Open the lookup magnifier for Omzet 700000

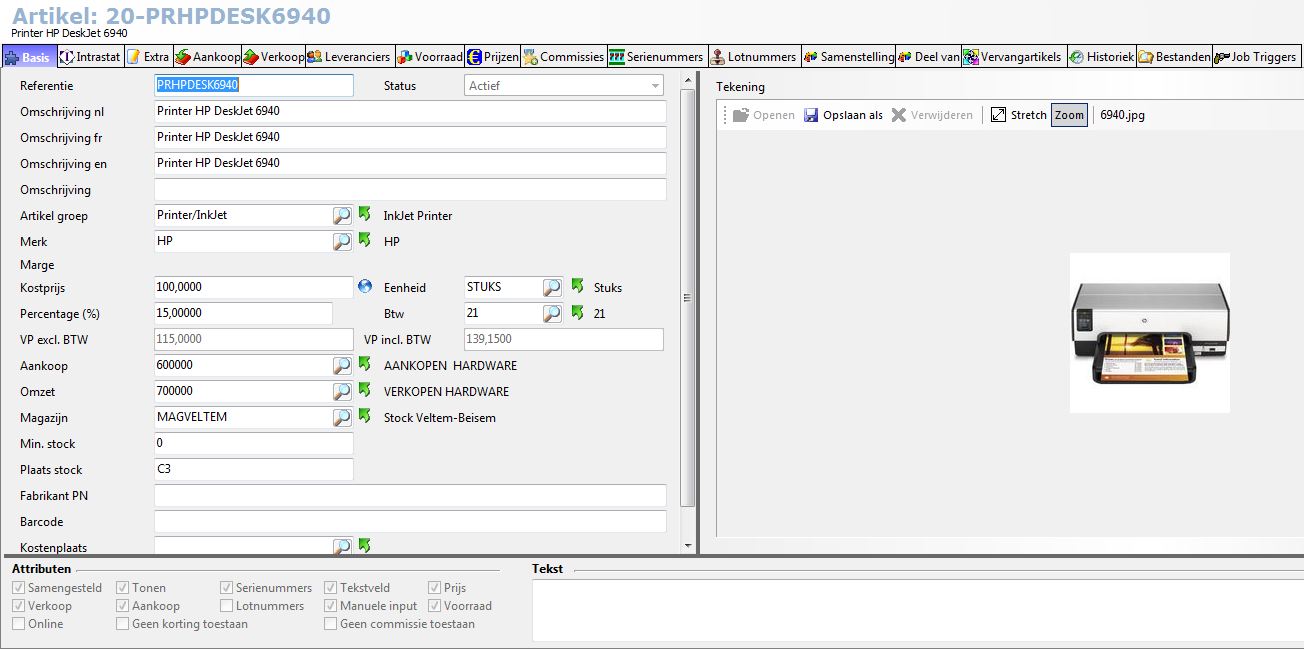click(x=342, y=391)
